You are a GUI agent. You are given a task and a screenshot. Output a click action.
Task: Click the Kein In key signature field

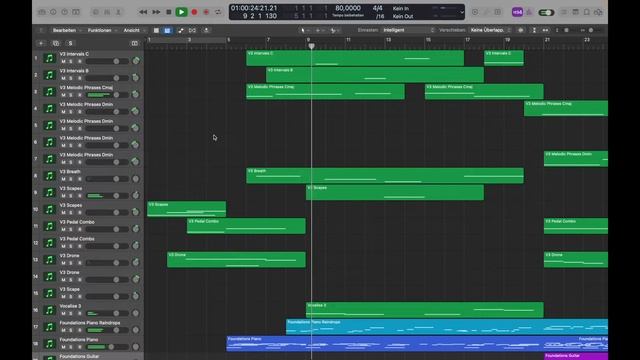[400, 8]
